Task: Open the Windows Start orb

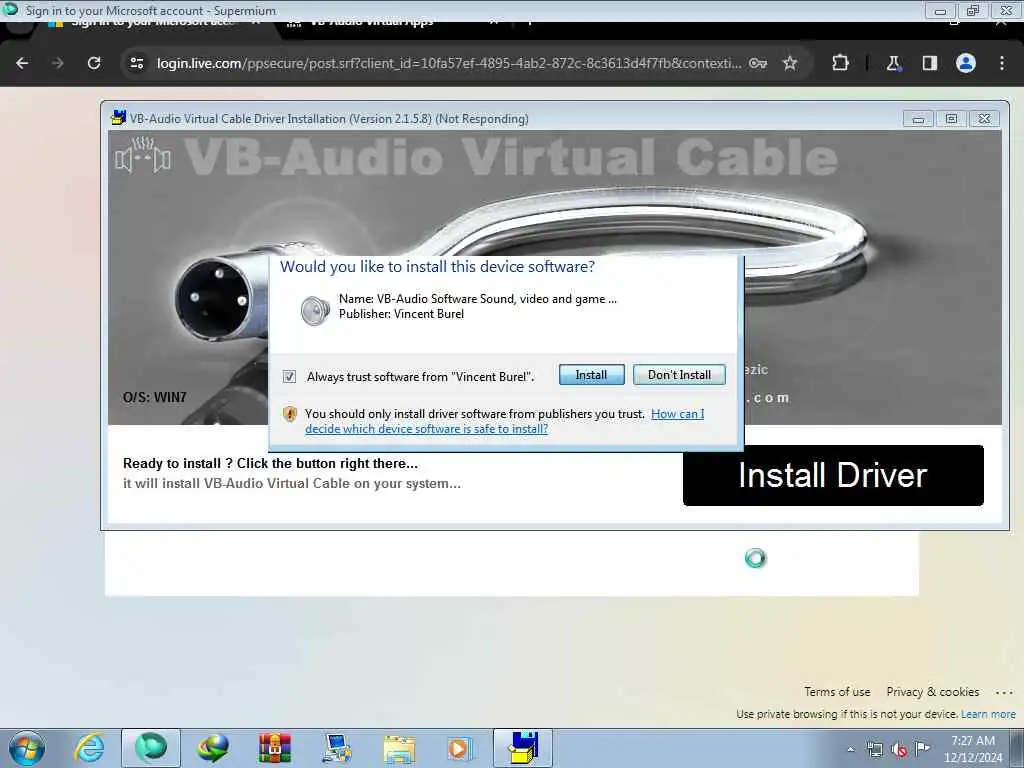Action: 27,748
